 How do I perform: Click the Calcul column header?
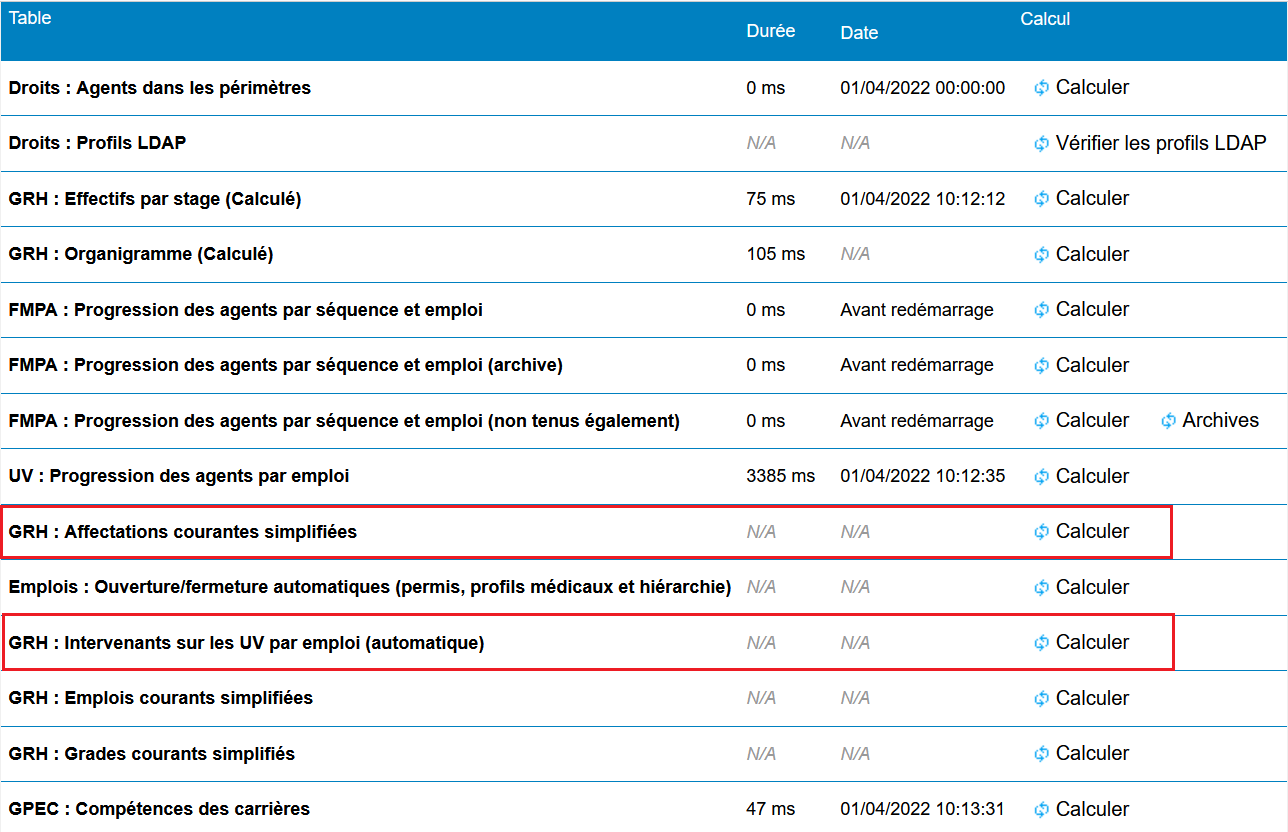tap(1045, 19)
